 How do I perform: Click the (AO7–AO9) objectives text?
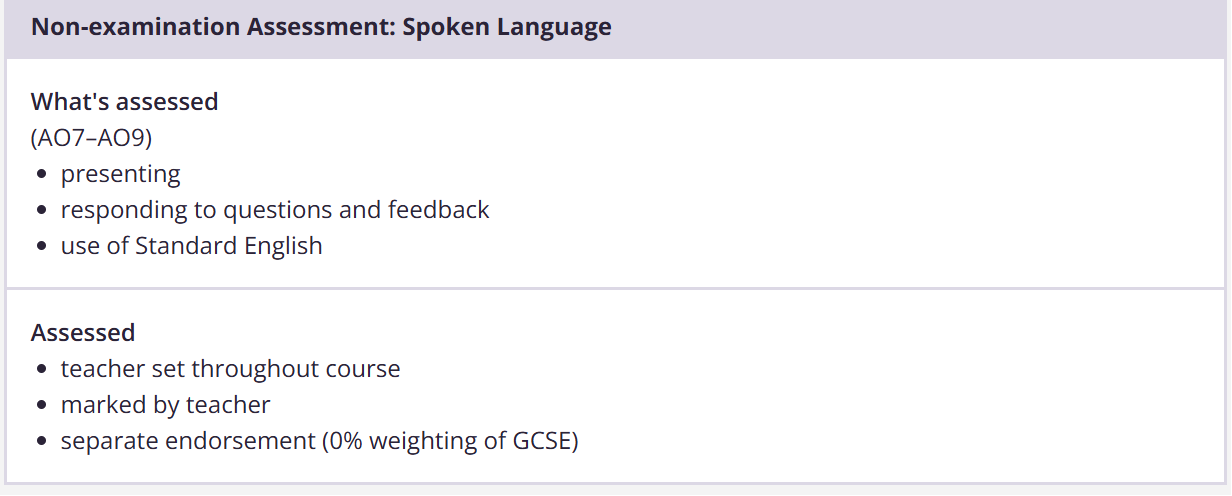tap(91, 137)
